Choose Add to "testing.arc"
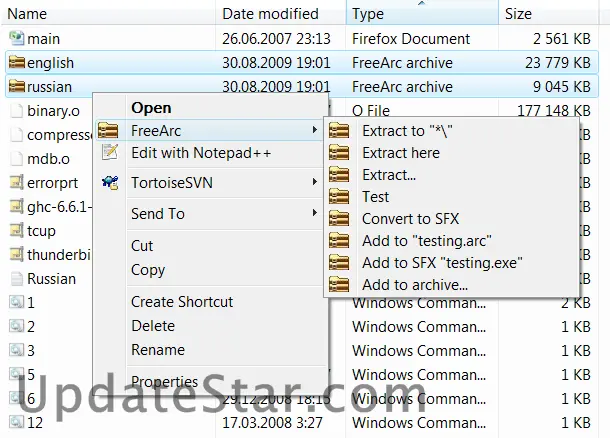The height and width of the screenshot is (438, 610). (451, 241)
